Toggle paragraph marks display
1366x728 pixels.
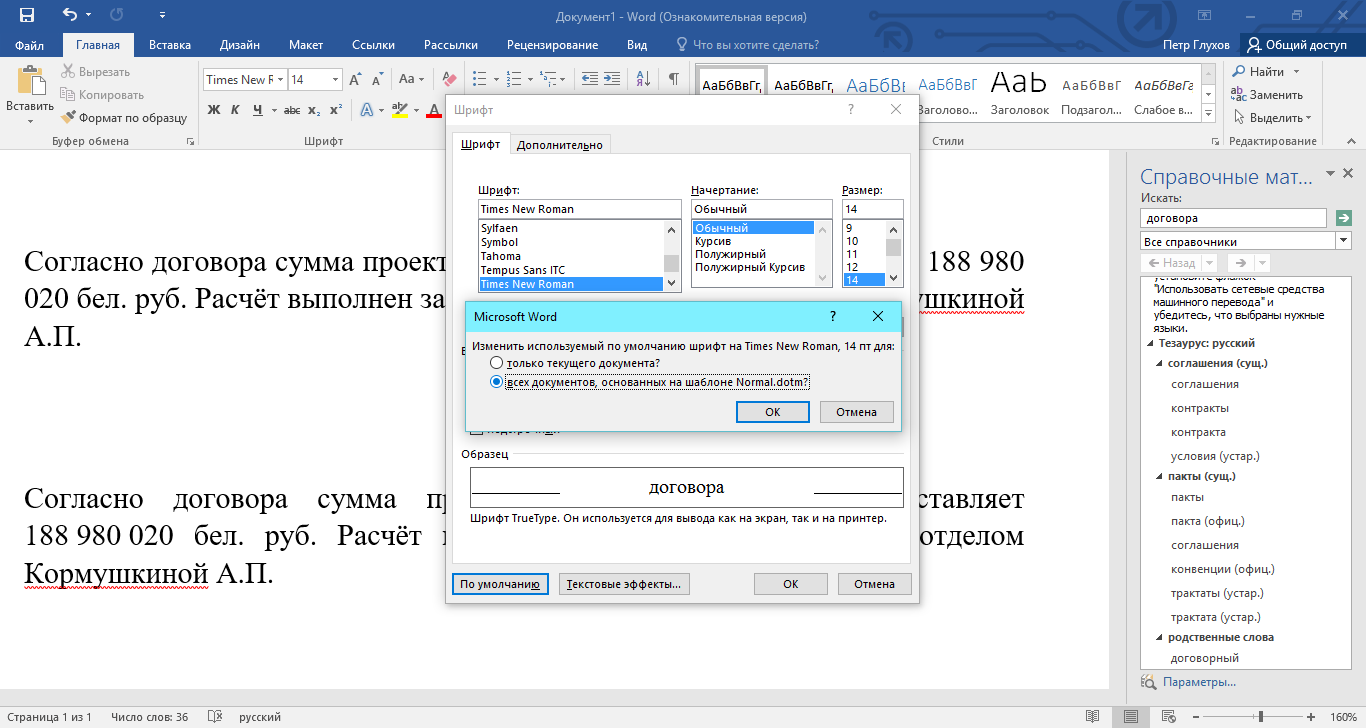(674, 79)
